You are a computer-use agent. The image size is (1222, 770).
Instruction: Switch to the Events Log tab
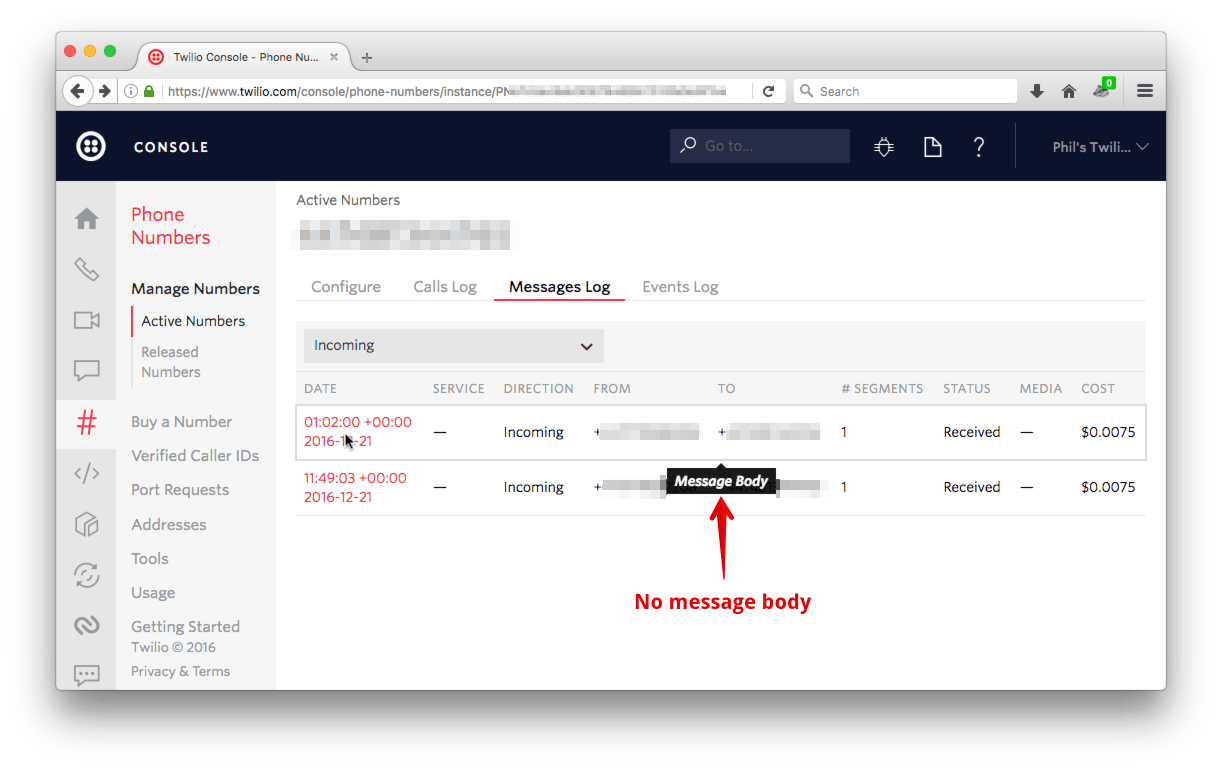coord(680,287)
